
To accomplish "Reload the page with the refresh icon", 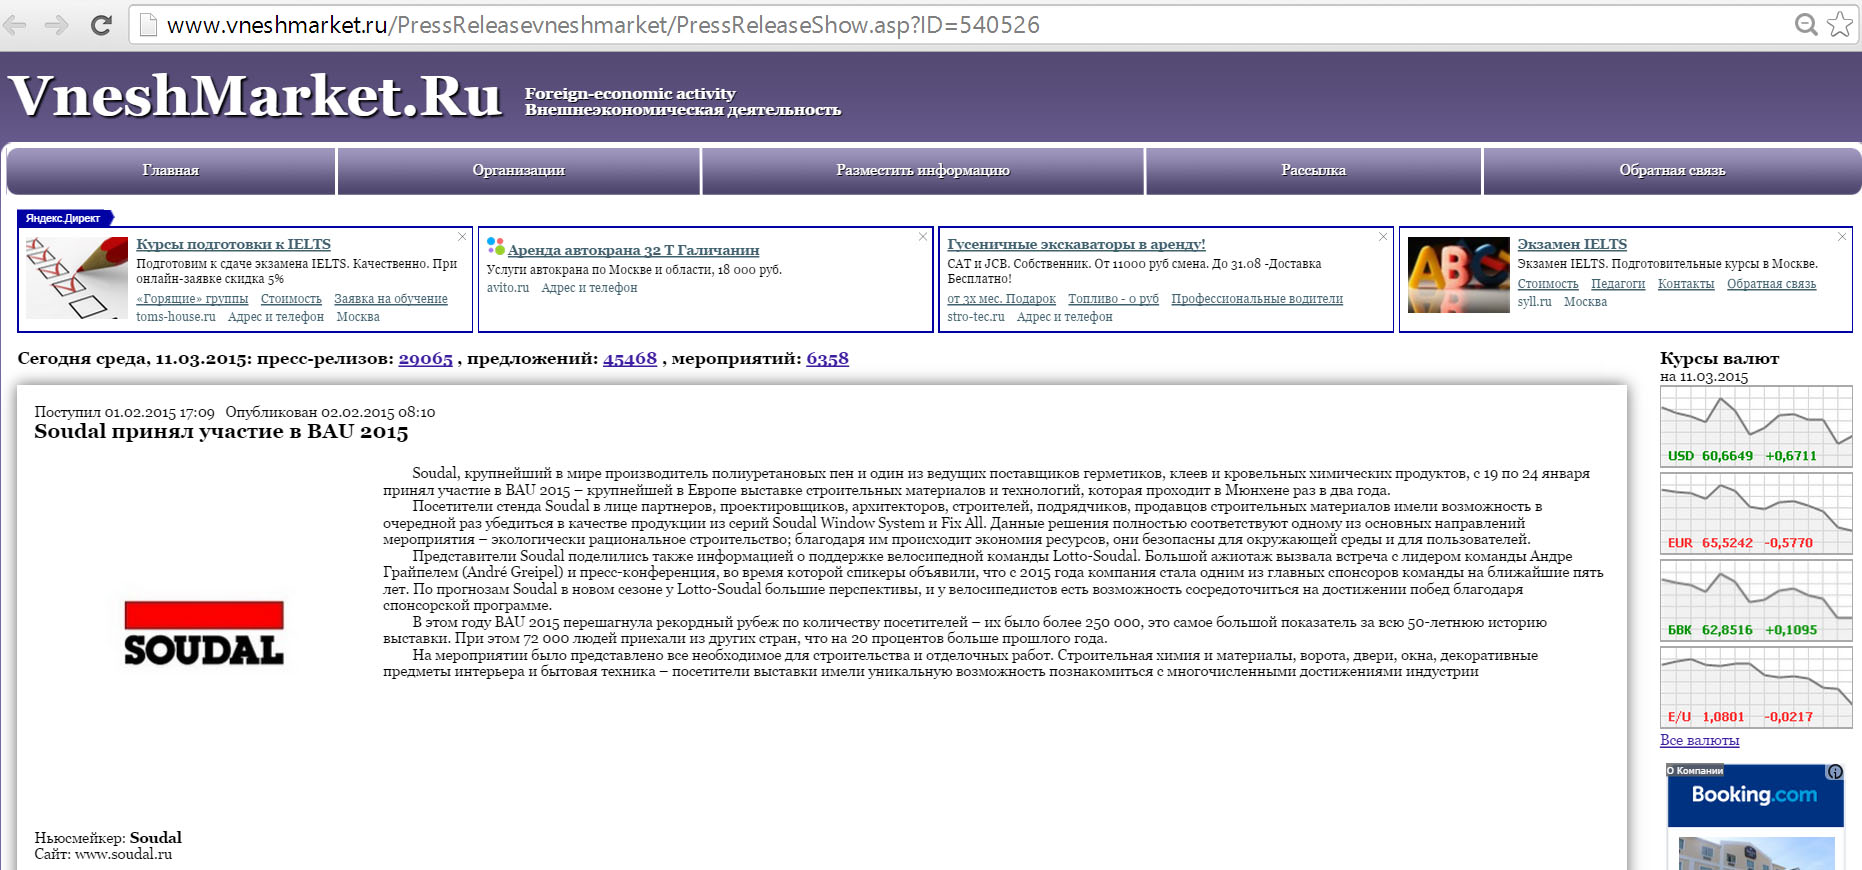I will pyautogui.click(x=101, y=25).
